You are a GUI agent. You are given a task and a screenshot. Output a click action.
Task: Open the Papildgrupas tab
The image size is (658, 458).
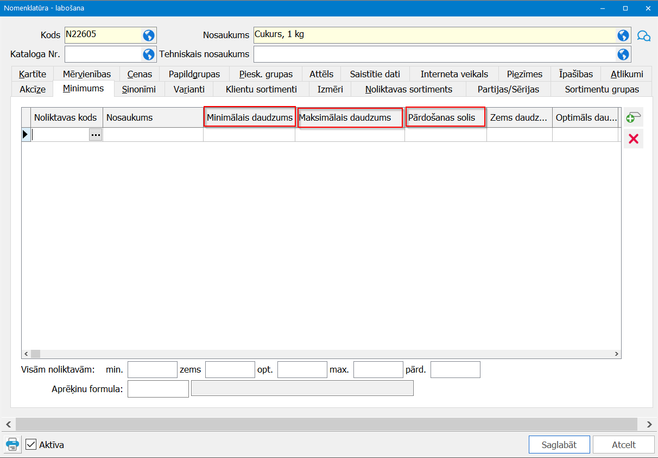[x=194, y=74]
